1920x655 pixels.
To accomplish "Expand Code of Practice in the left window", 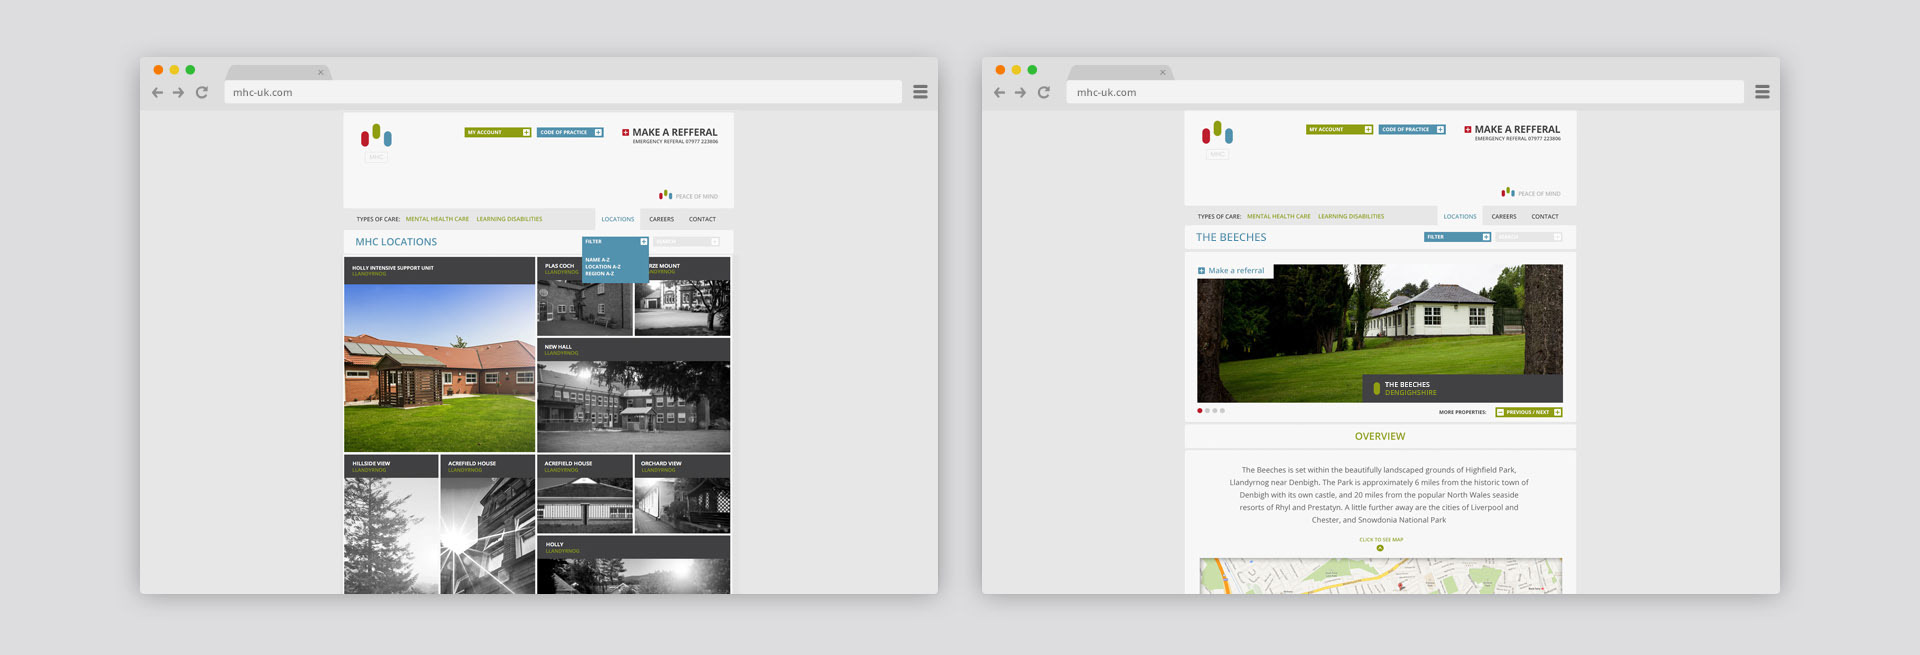I will [570, 132].
